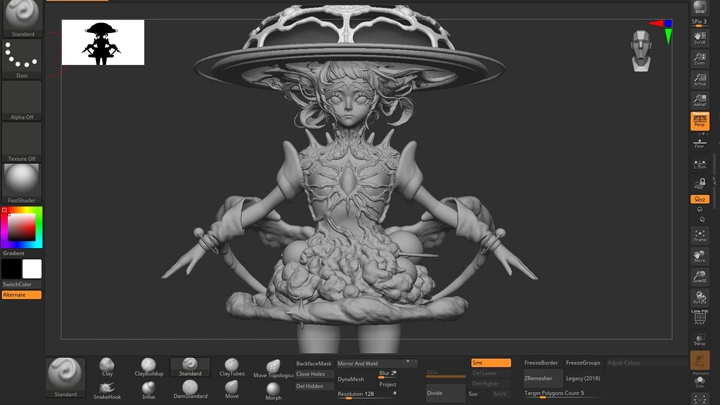Toggle the Project option

coord(388,384)
